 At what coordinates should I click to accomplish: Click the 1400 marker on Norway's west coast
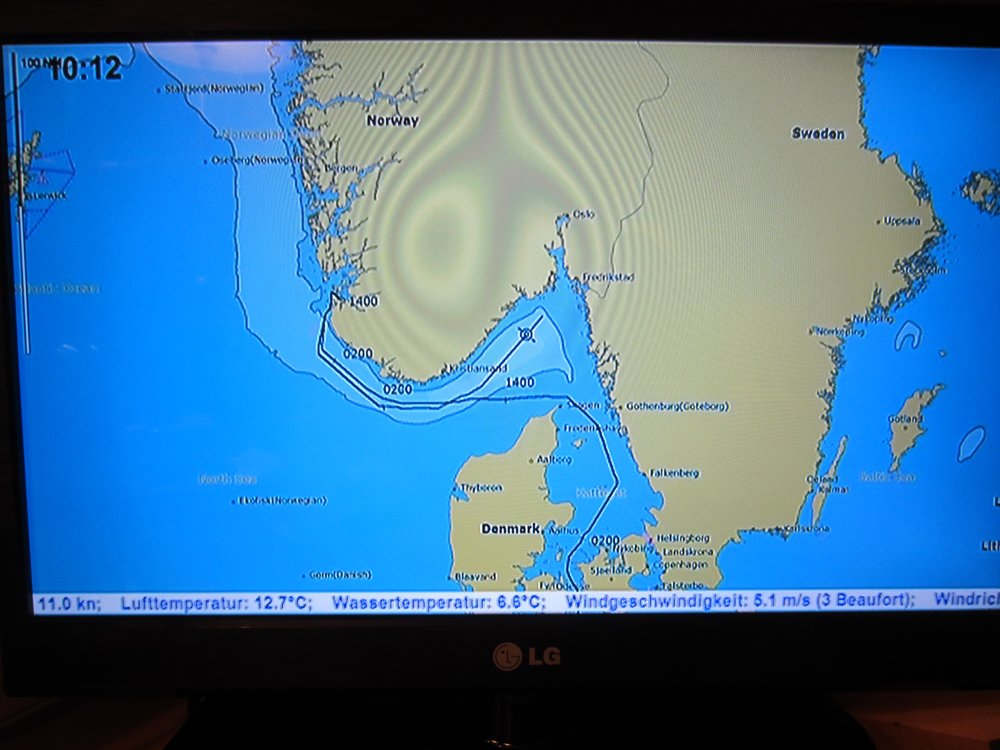point(363,300)
